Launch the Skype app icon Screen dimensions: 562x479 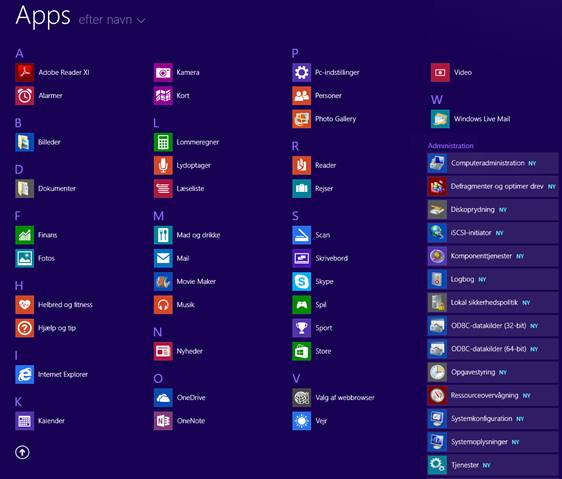pos(302,281)
